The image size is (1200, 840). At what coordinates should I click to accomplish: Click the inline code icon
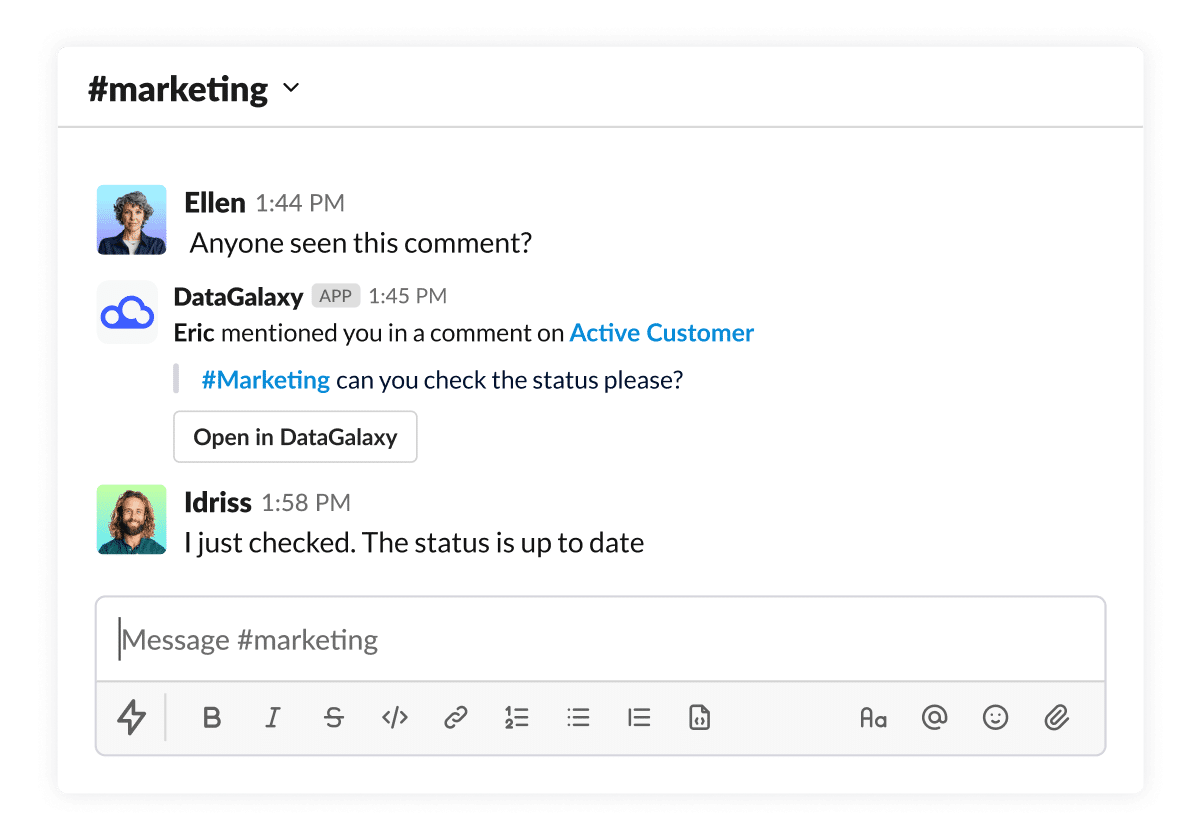(395, 718)
